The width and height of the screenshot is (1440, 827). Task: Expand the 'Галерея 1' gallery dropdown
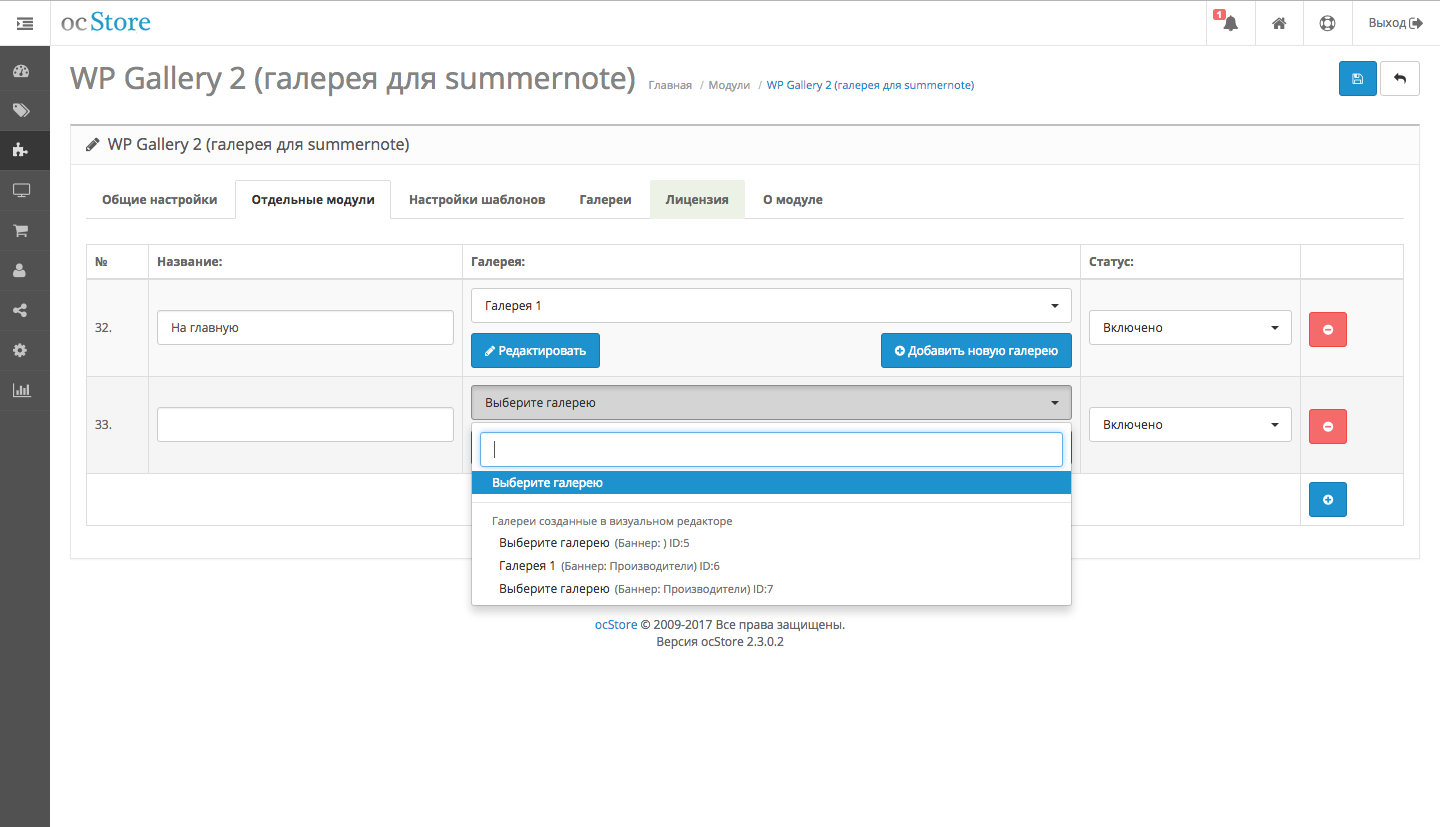pyautogui.click(x=770, y=306)
